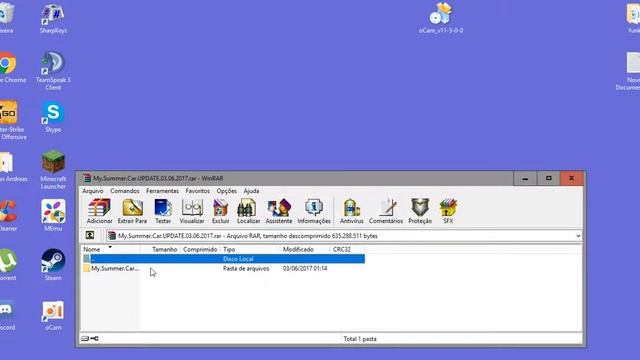Expand the archive path dropdown arrow

(578, 236)
